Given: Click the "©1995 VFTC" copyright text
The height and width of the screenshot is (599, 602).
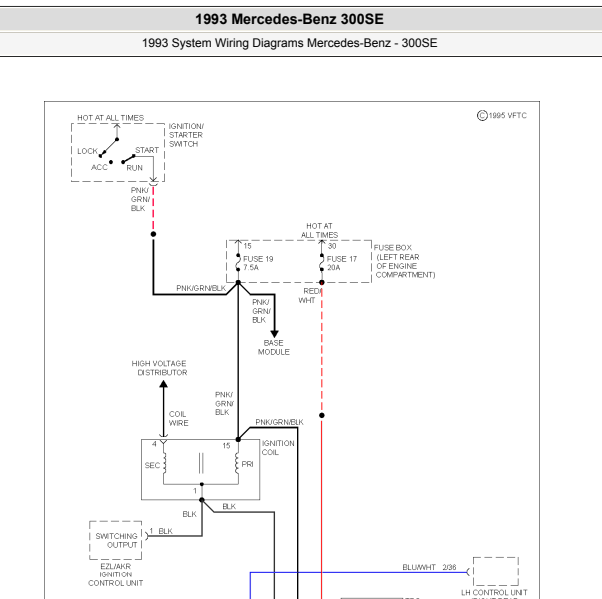Looking at the screenshot, I should (x=502, y=115).
